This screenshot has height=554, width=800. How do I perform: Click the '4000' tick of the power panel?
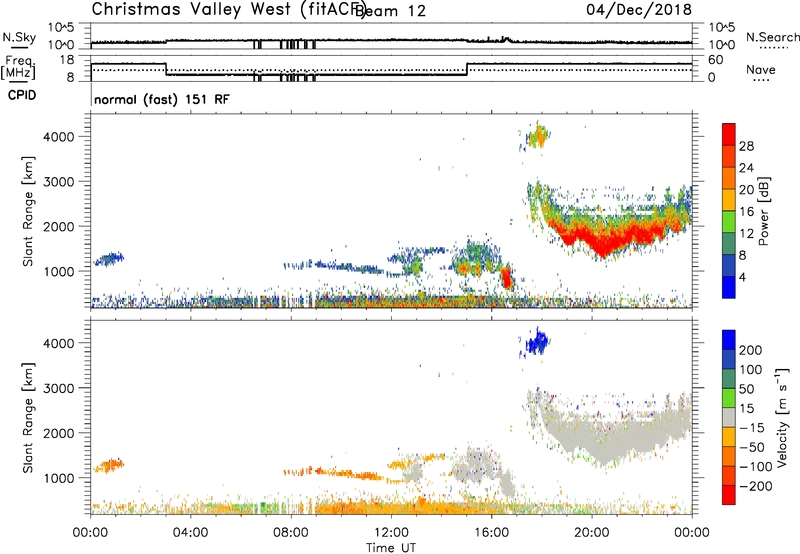pyautogui.click(x=59, y=137)
